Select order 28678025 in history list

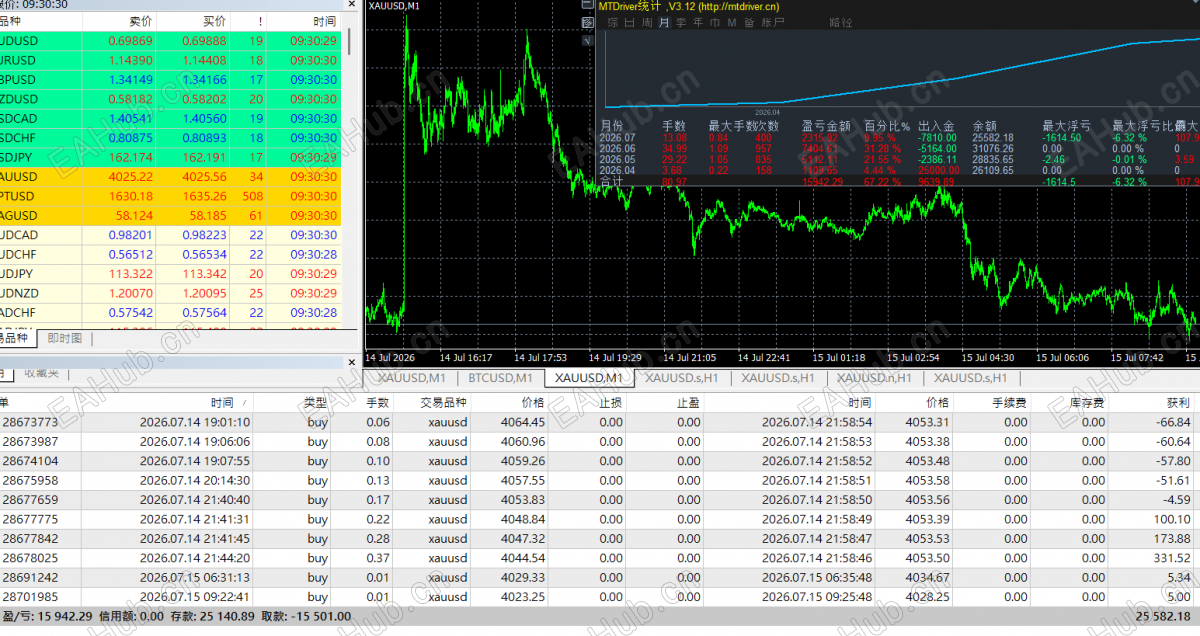tap(600, 558)
